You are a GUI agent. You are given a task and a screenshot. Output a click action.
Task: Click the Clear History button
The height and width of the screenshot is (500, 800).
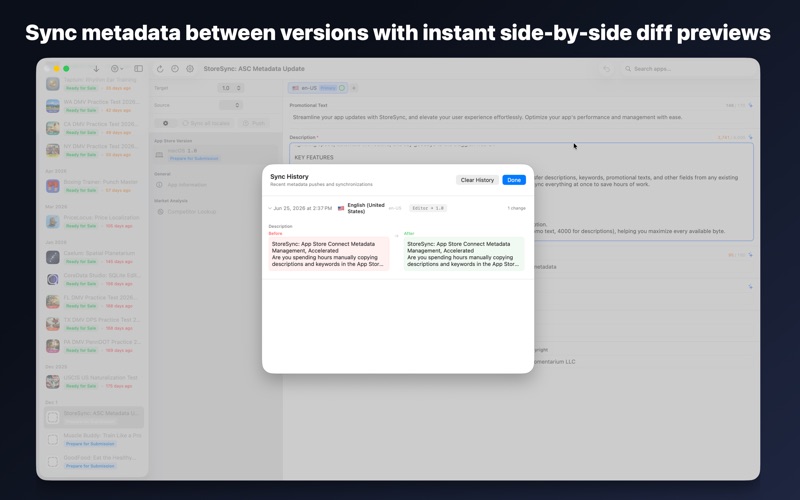tap(477, 180)
